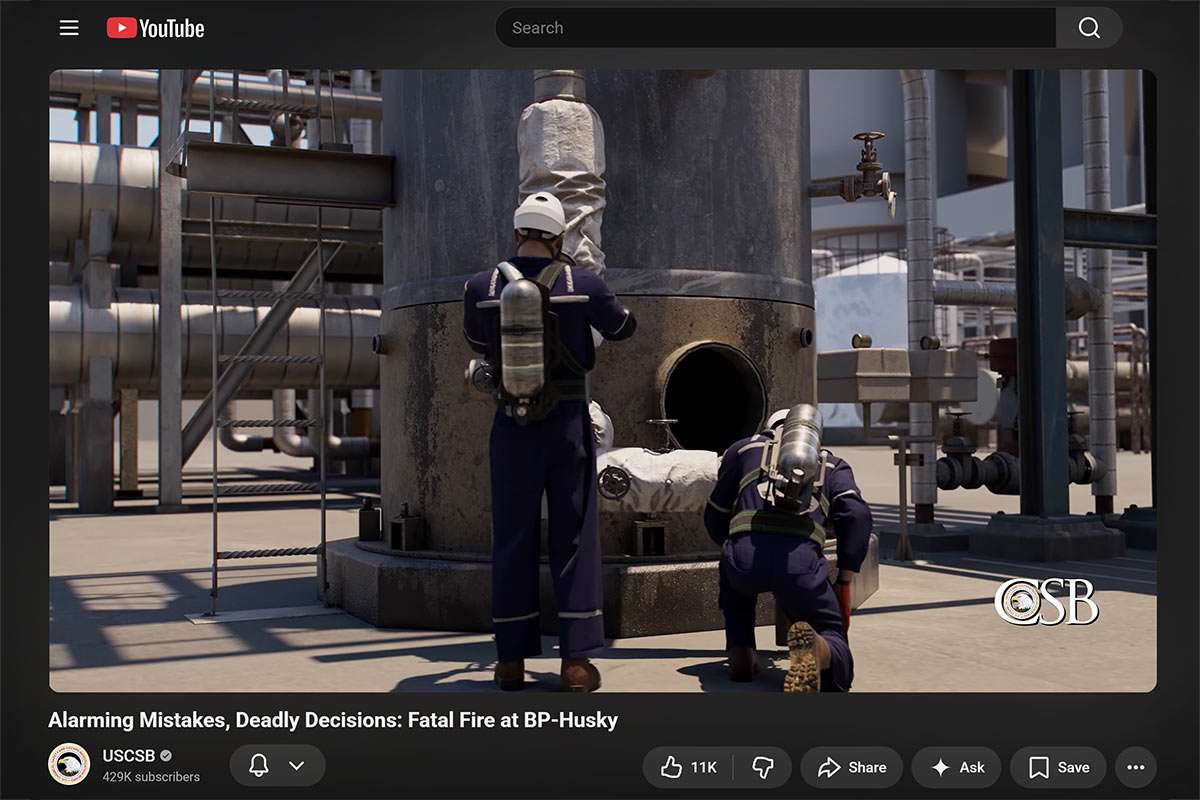Image resolution: width=1200 pixels, height=800 pixels.
Task: Expand notification options chevron
Action: [x=296, y=766]
